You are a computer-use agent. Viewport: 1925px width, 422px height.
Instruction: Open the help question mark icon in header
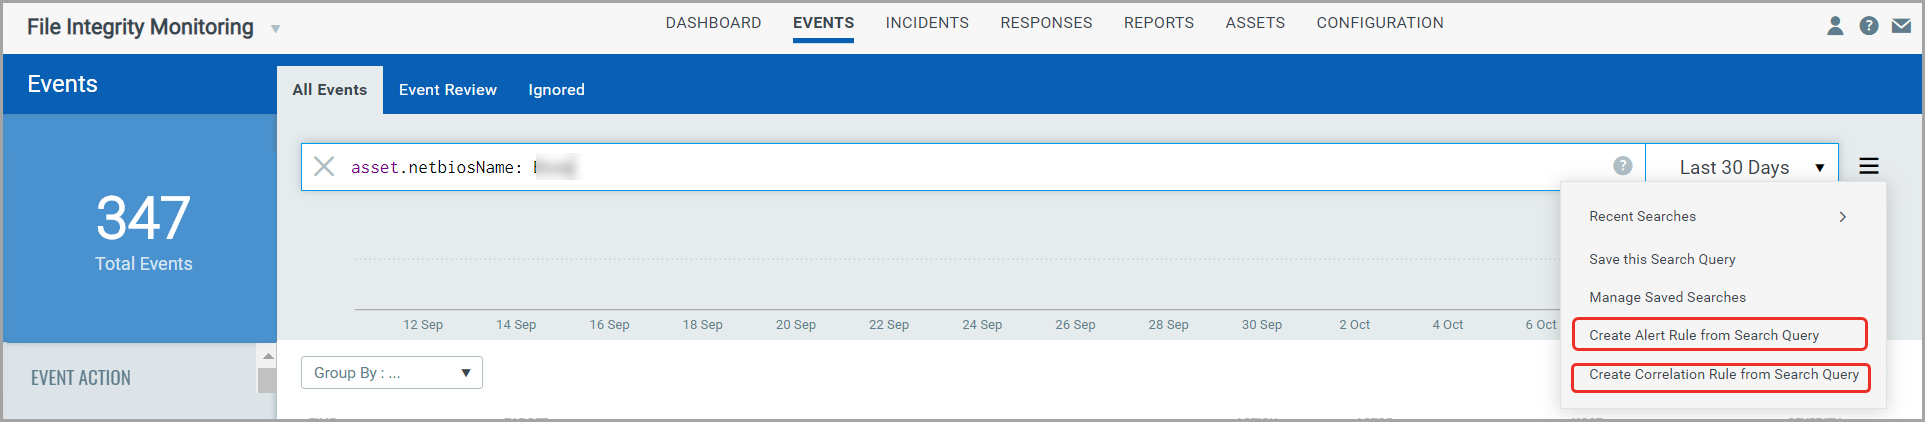(x=1869, y=26)
